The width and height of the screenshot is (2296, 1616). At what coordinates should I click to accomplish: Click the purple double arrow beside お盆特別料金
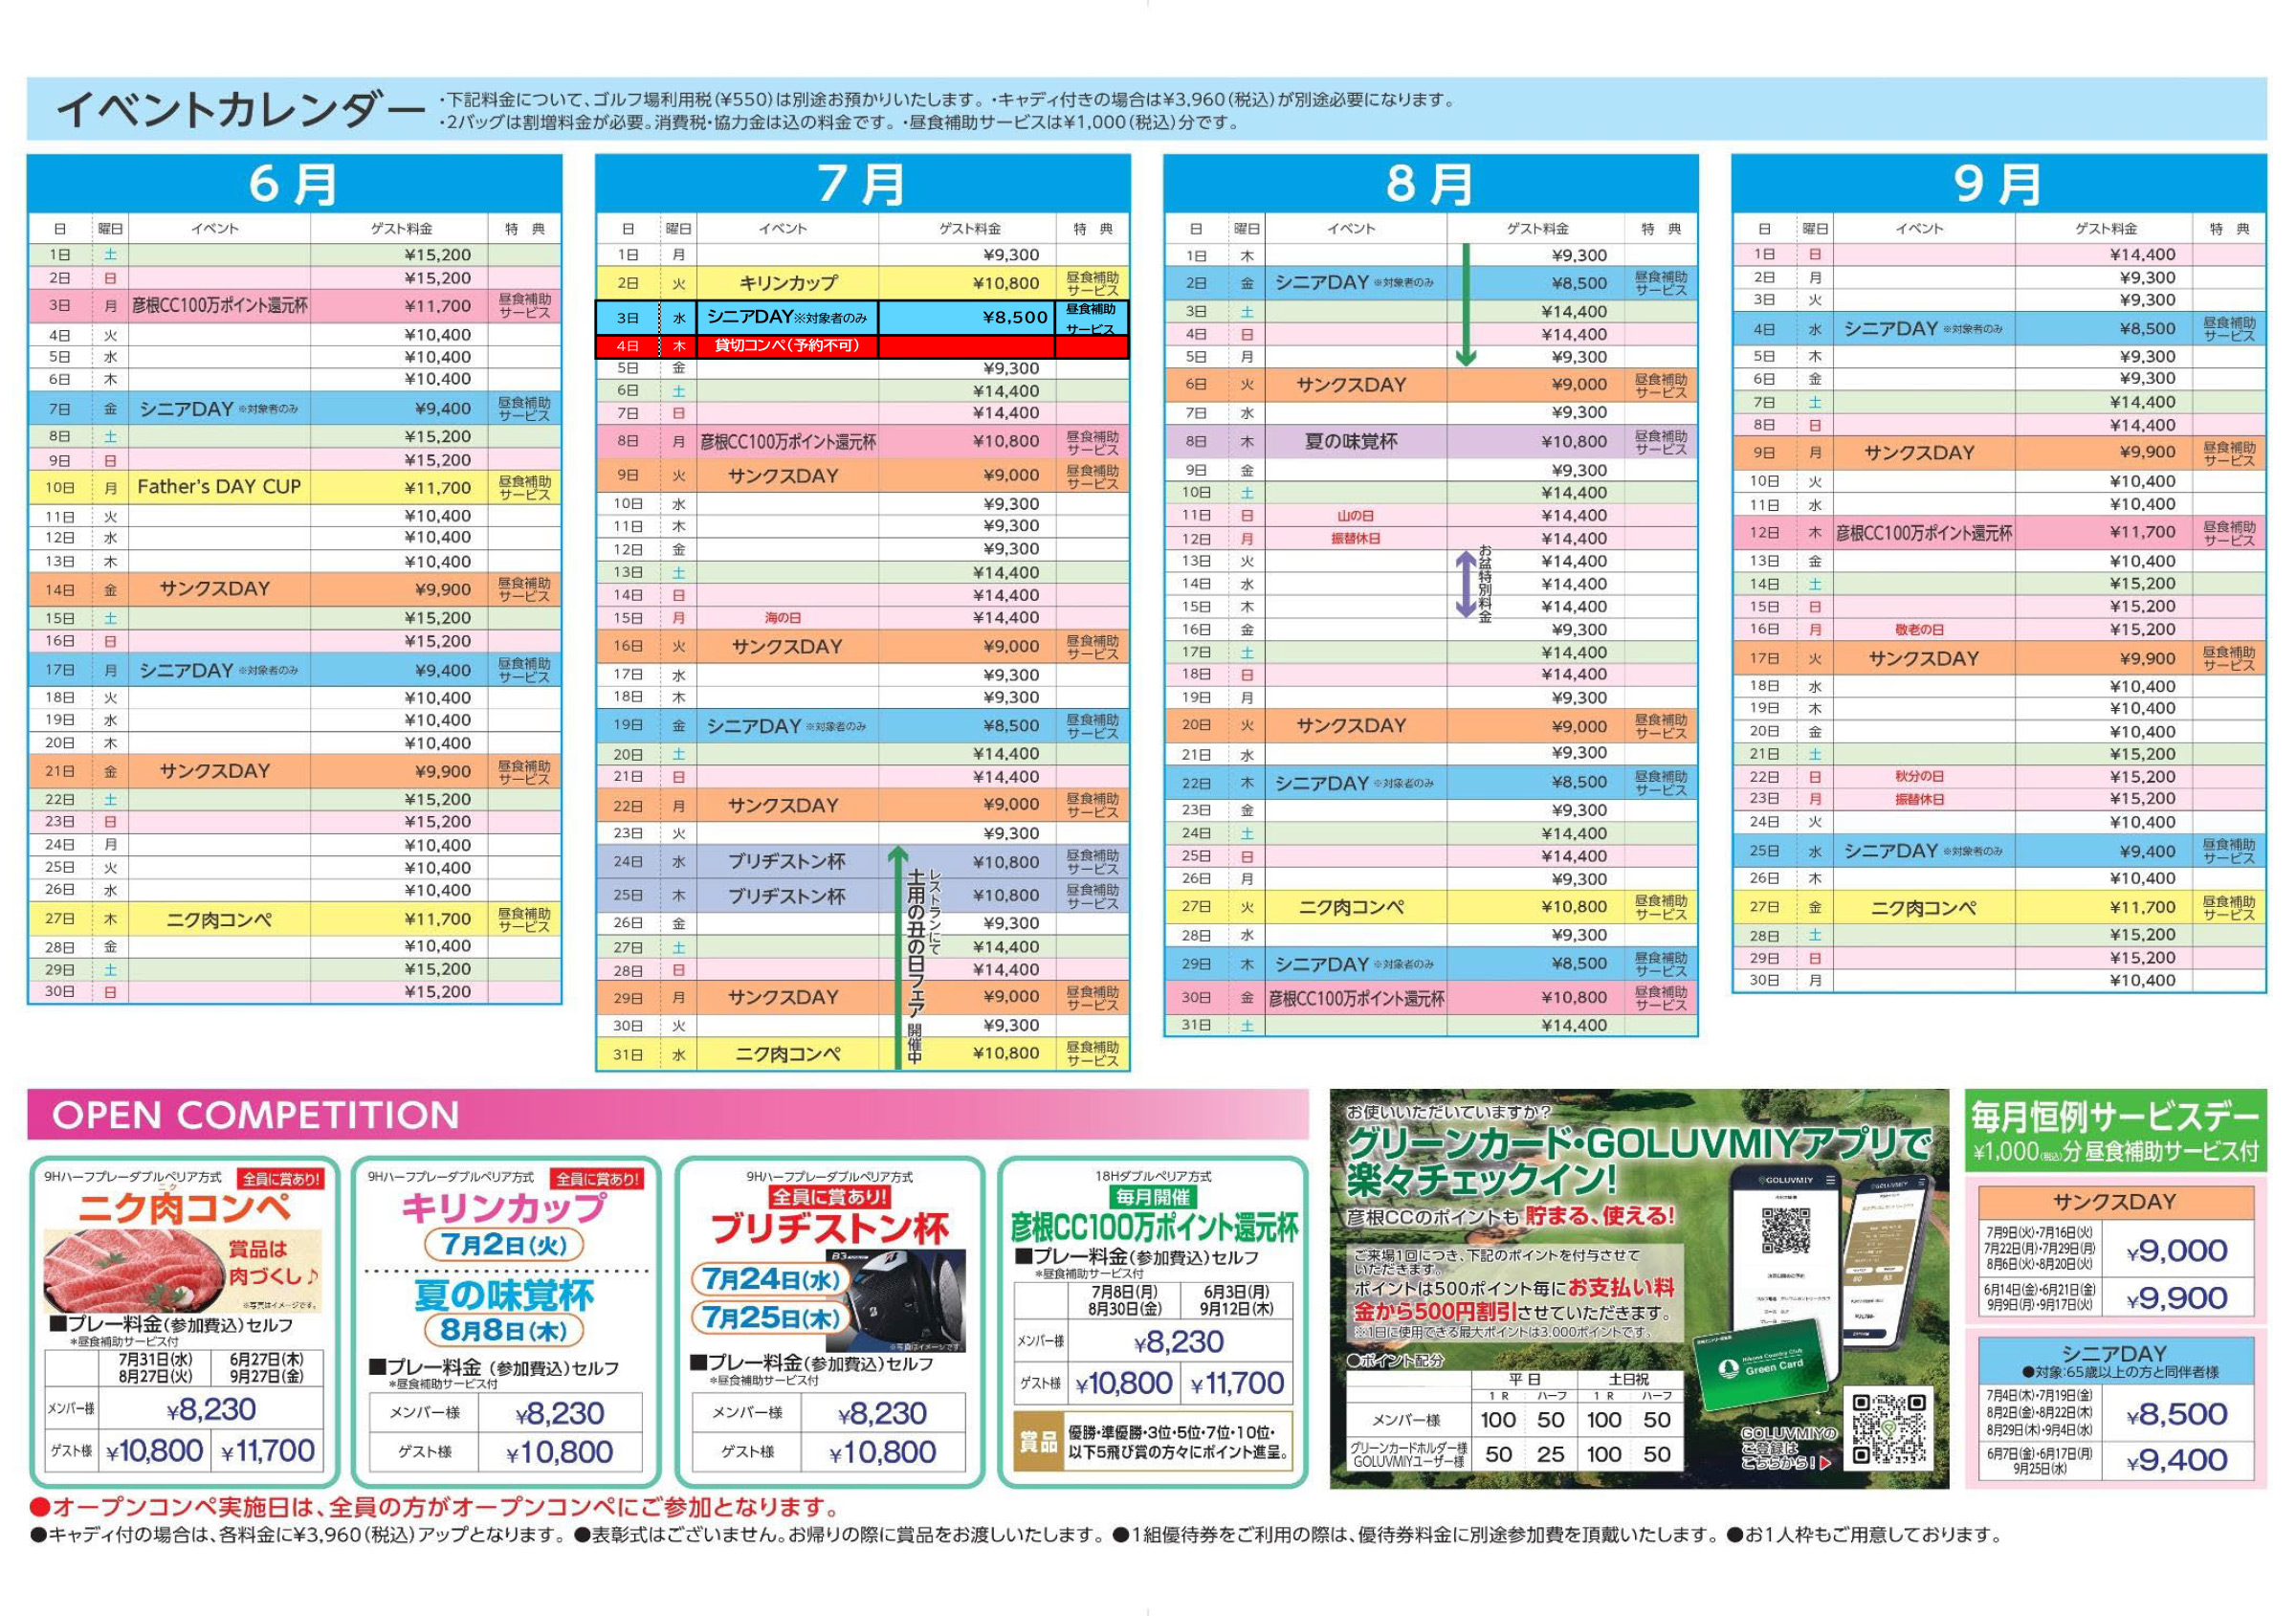[1465, 584]
